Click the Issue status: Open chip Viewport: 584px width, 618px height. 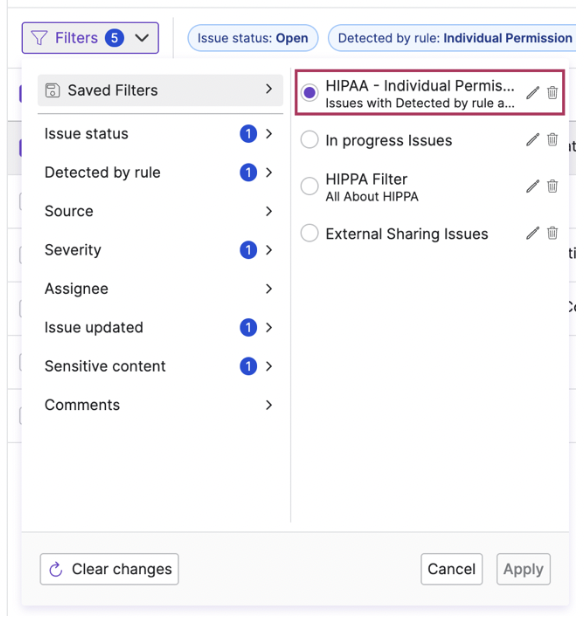tap(253, 38)
